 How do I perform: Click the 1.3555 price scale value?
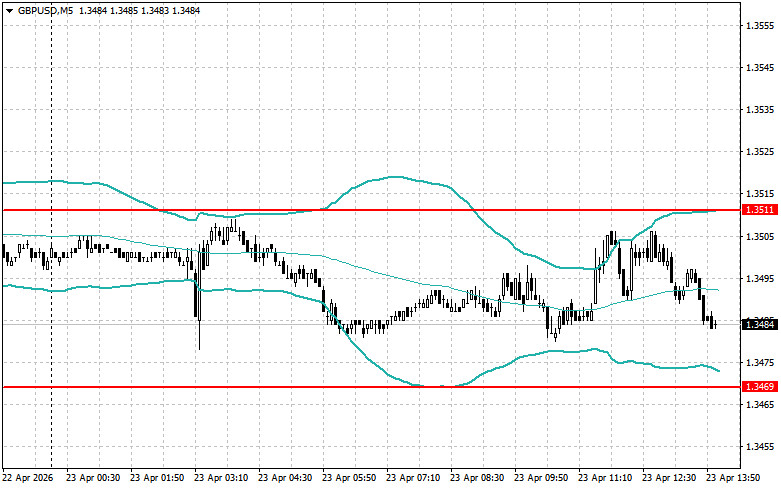[x=760, y=25]
